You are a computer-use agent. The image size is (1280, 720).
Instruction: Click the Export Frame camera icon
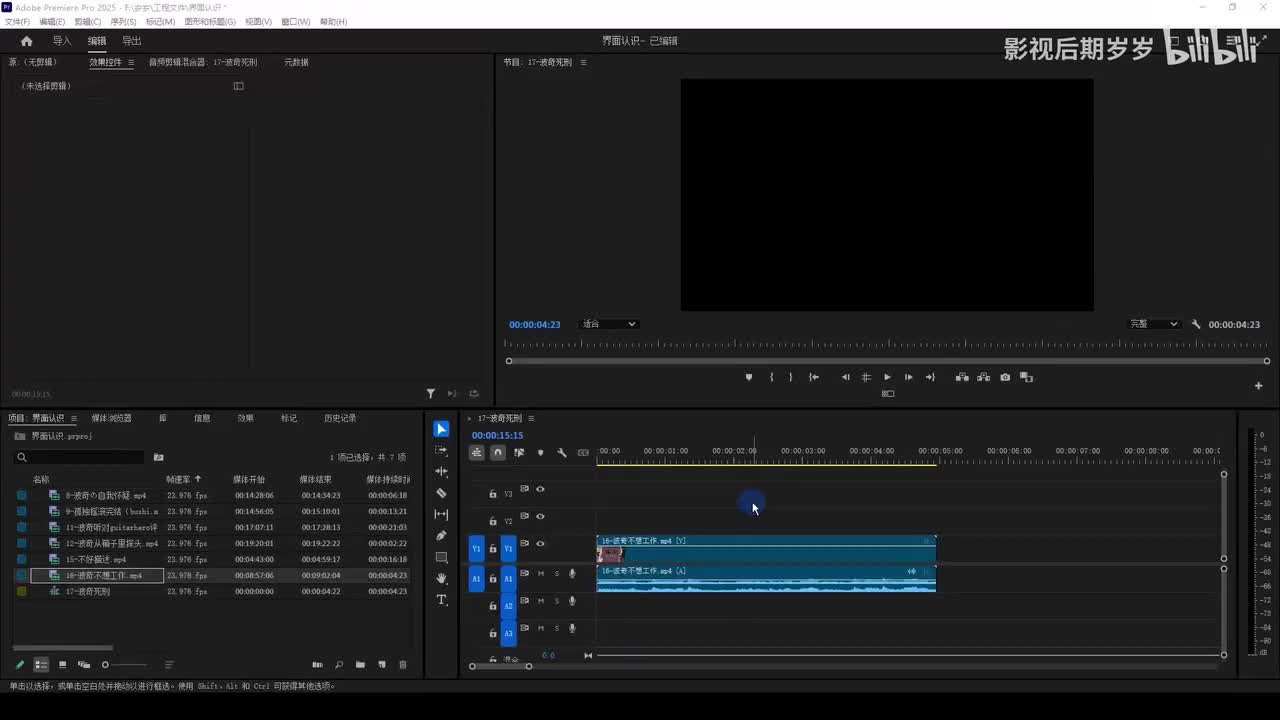1005,377
